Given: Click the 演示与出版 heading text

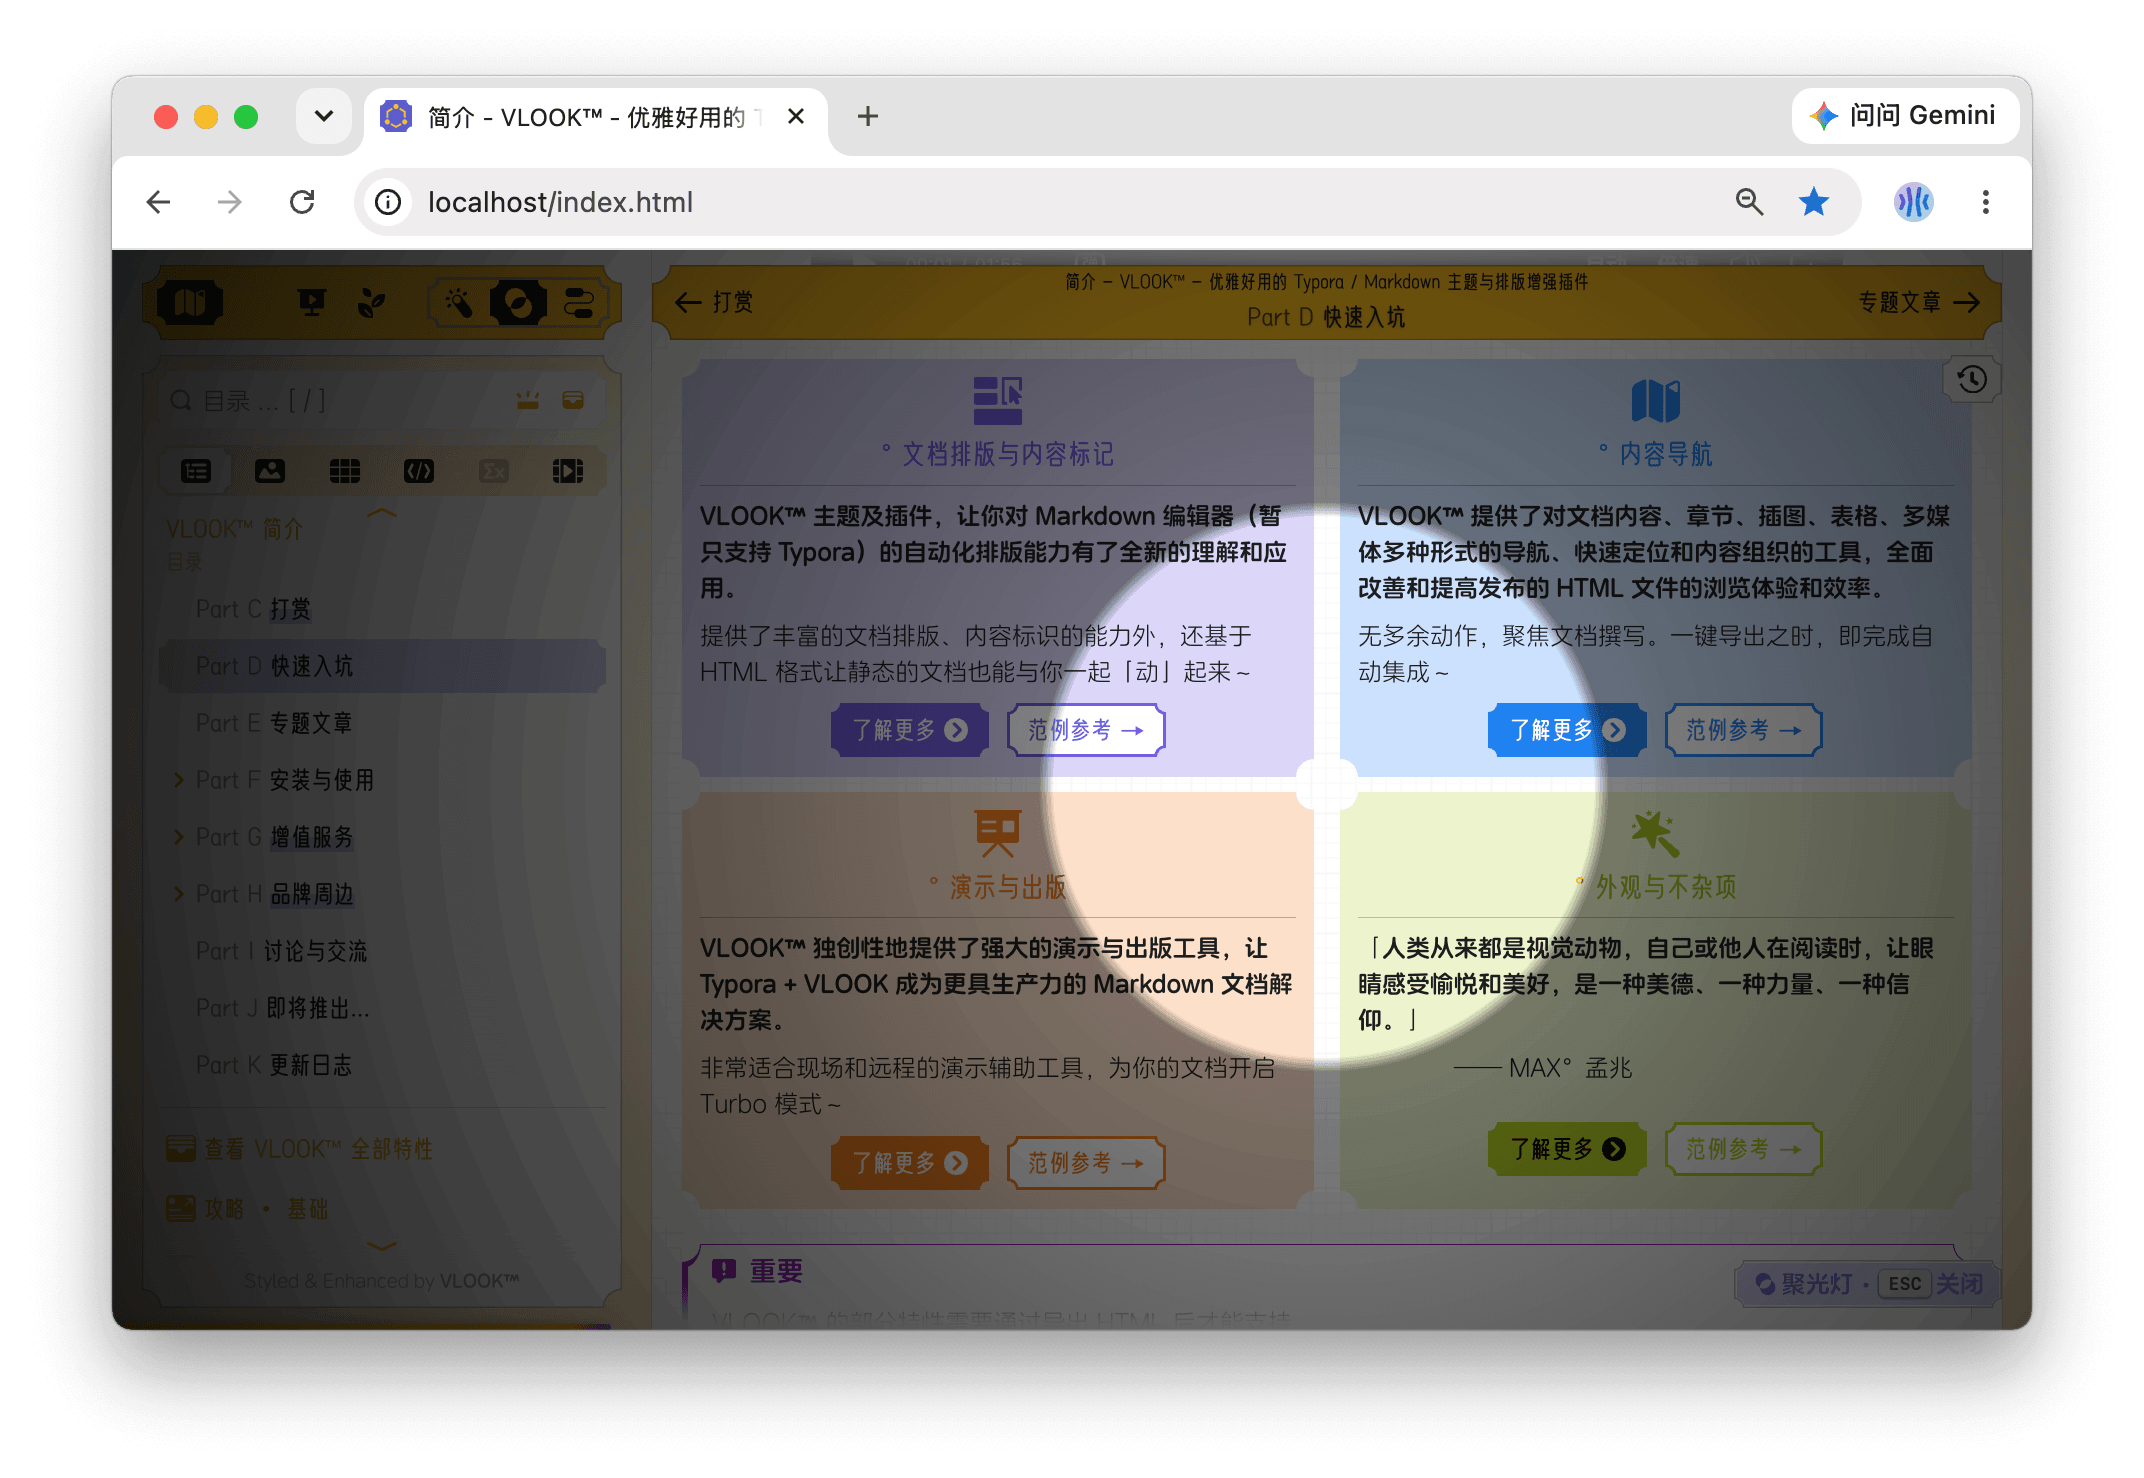Looking at the screenshot, I should (x=1008, y=887).
